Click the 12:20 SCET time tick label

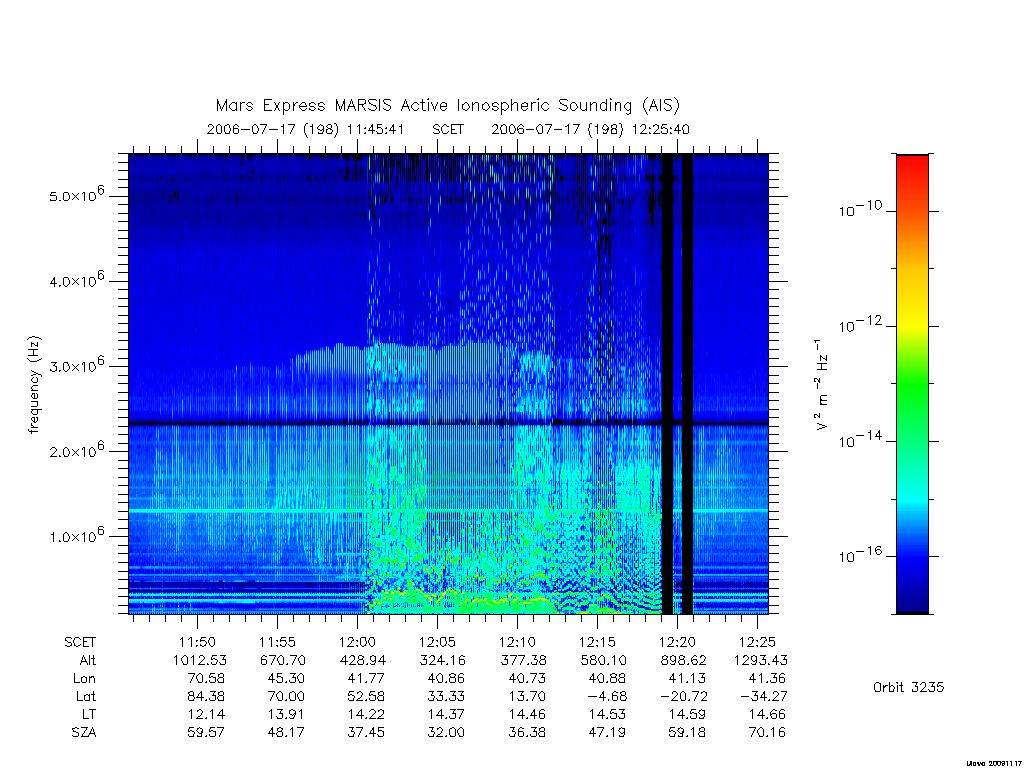pyautogui.click(x=677, y=642)
